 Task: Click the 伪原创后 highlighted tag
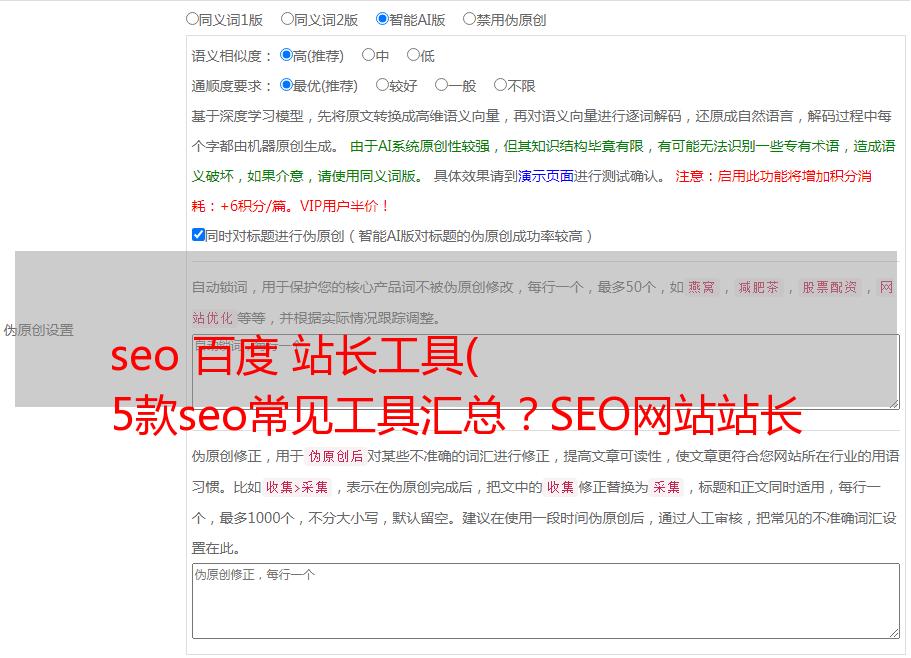(x=336, y=456)
